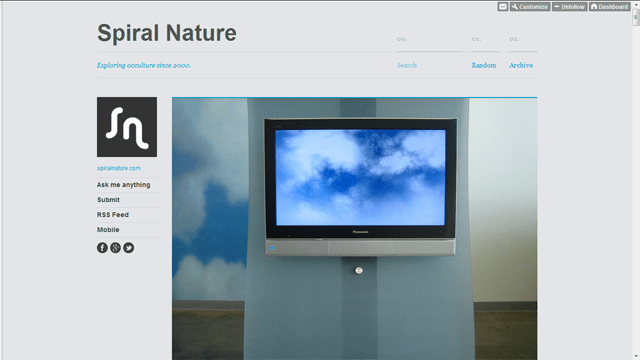Open Ask me anything
Viewport: 640px width, 360px height.
coord(123,185)
